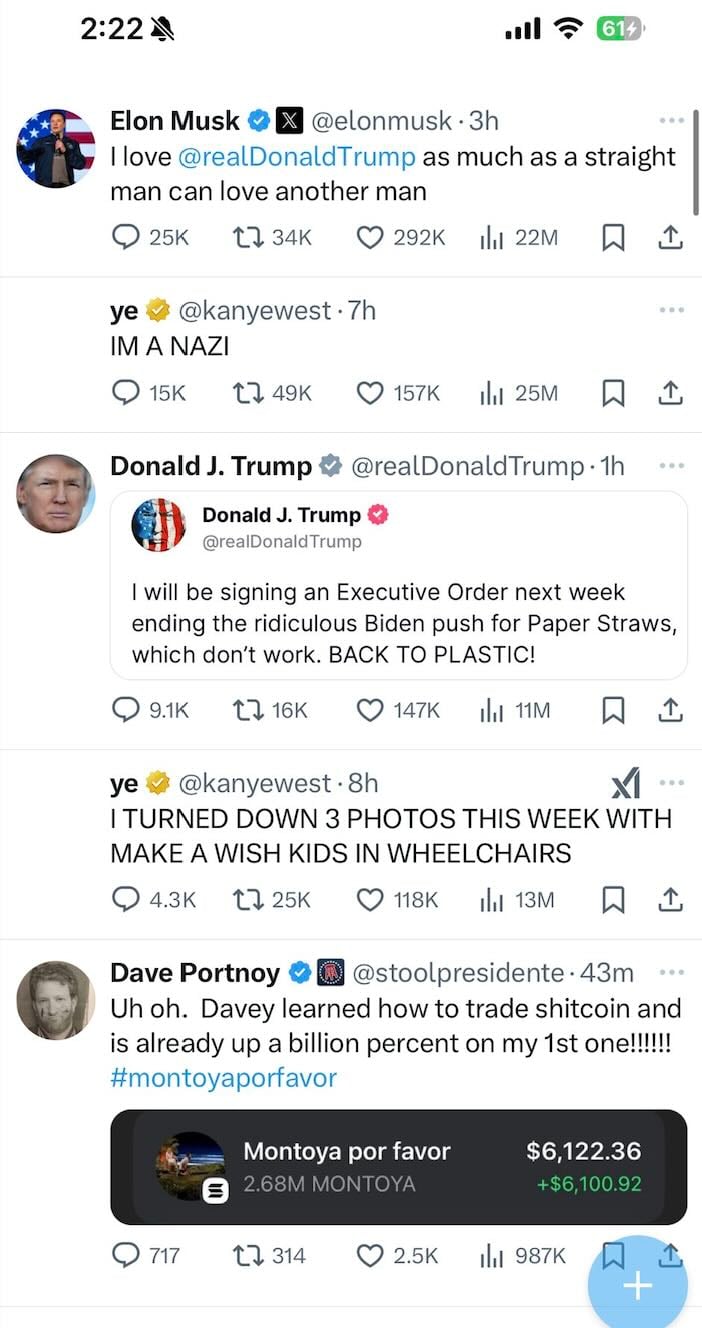Viewport: 702px width, 1328px height.
Task: Tap the floating compose post button
Action: [637, 1284]
